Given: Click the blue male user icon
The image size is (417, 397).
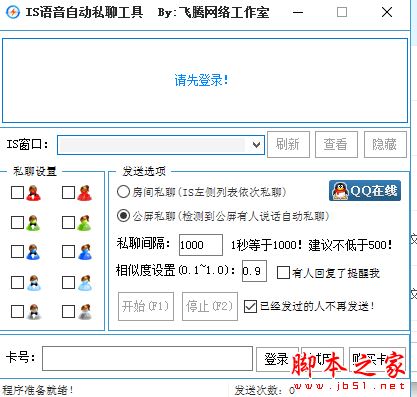Looking at the screenshot, I should [33, 252].
